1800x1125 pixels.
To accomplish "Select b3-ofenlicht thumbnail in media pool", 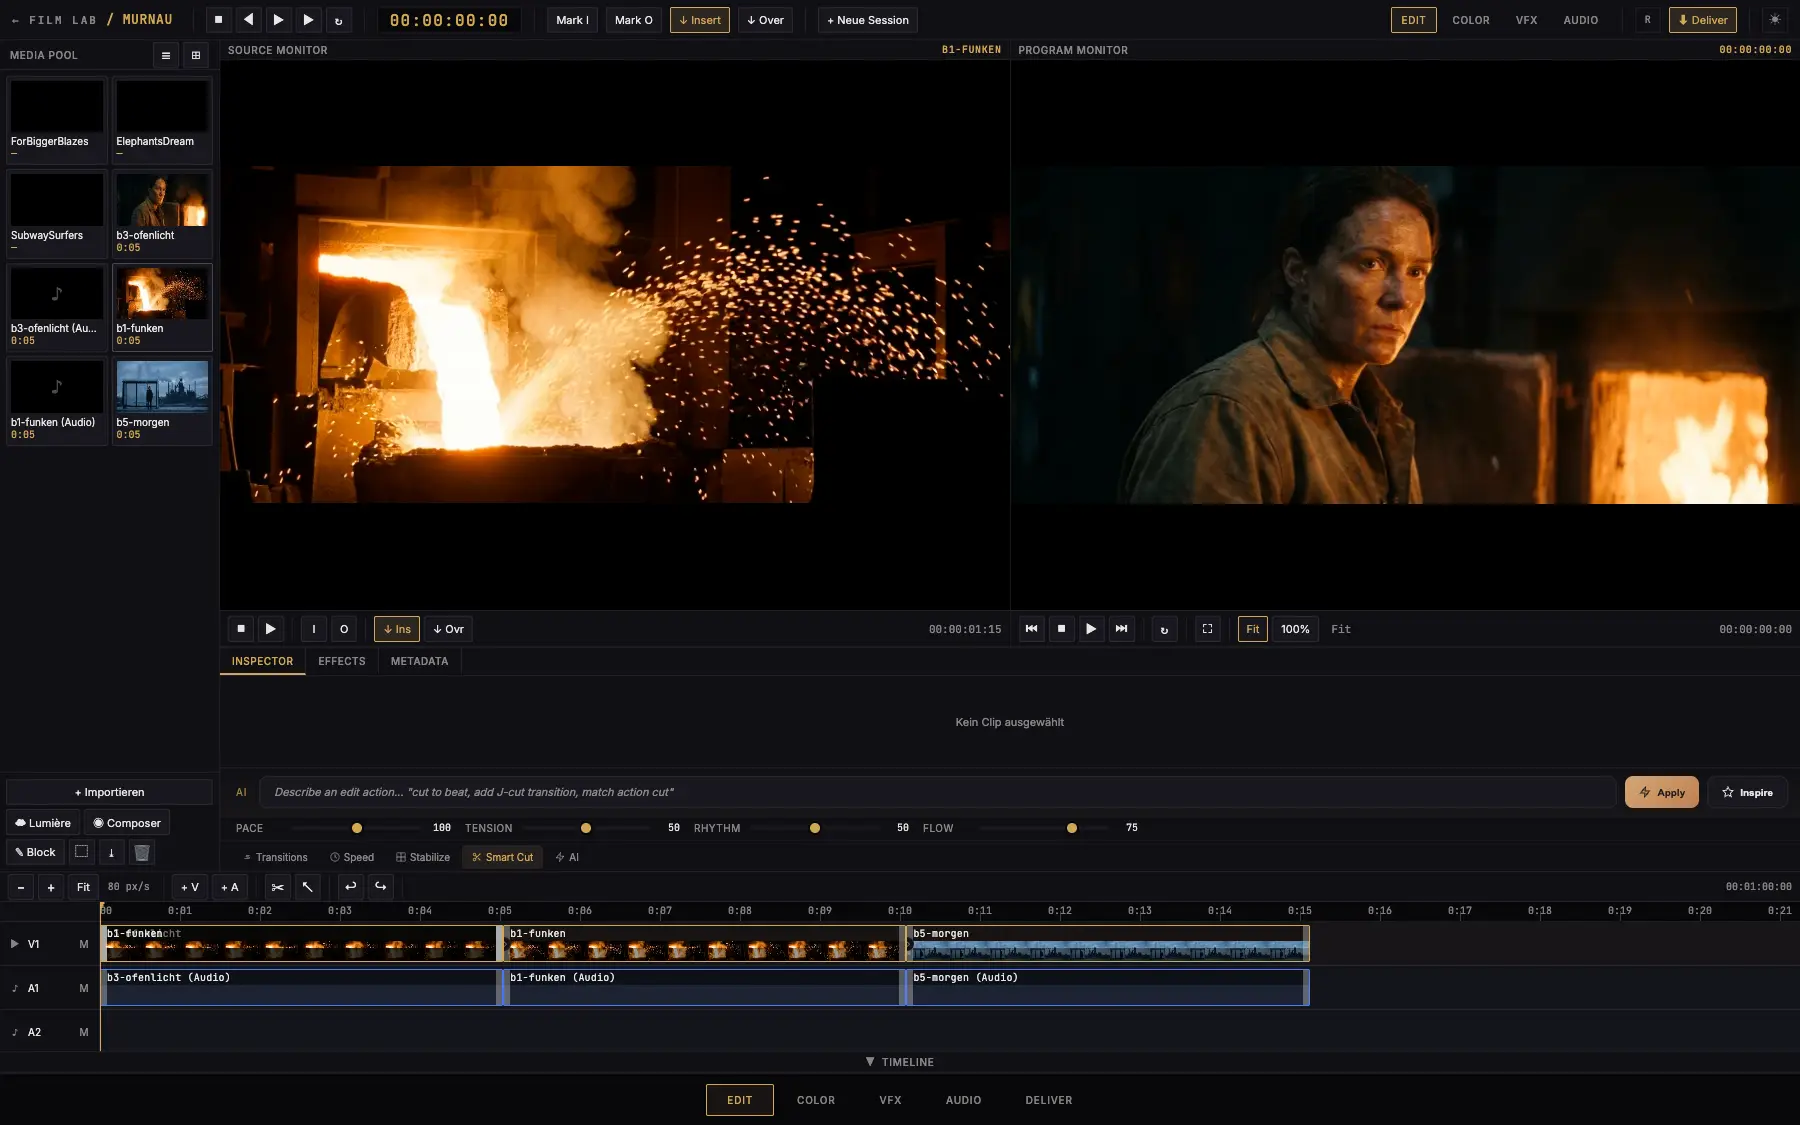I will click(x=162, y=200).
